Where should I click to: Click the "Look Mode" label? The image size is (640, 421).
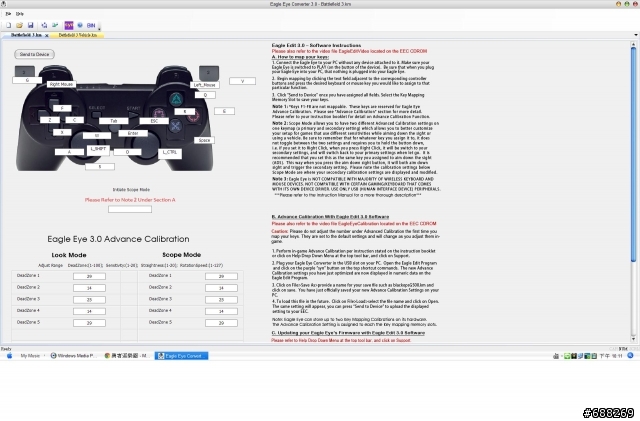[69, 255]
